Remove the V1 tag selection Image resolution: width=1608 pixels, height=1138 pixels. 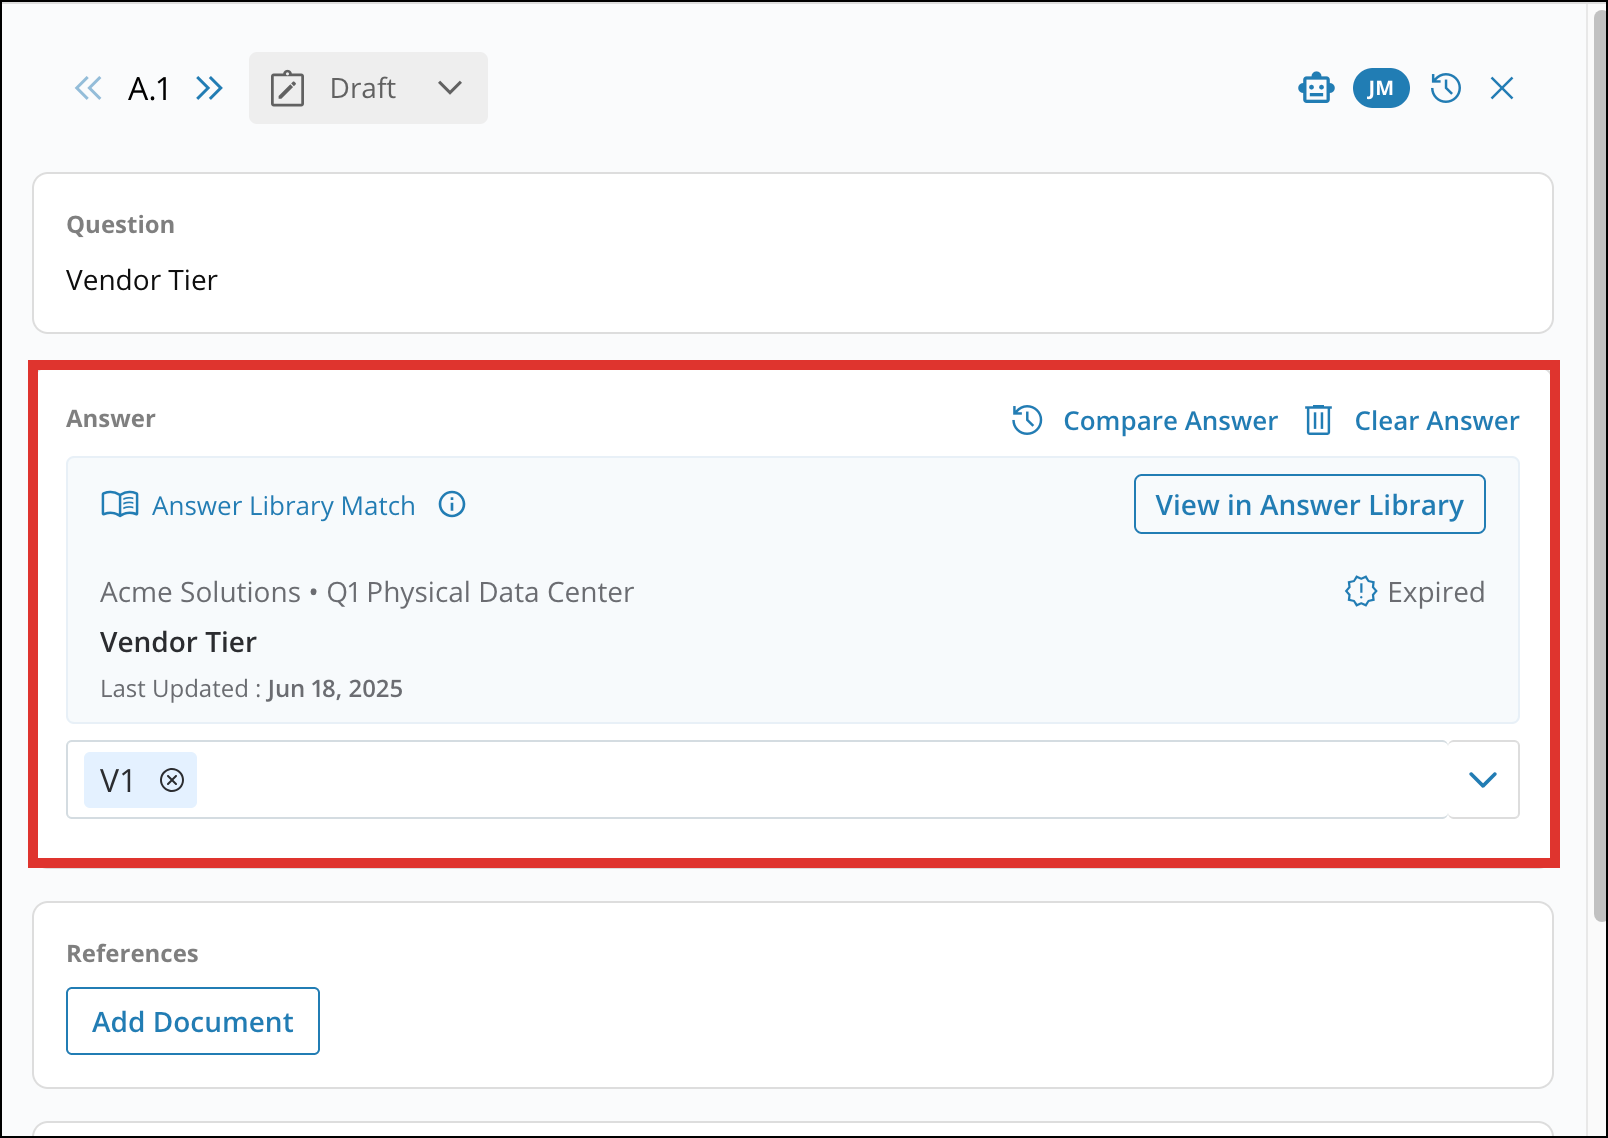(x=172, y=780)
